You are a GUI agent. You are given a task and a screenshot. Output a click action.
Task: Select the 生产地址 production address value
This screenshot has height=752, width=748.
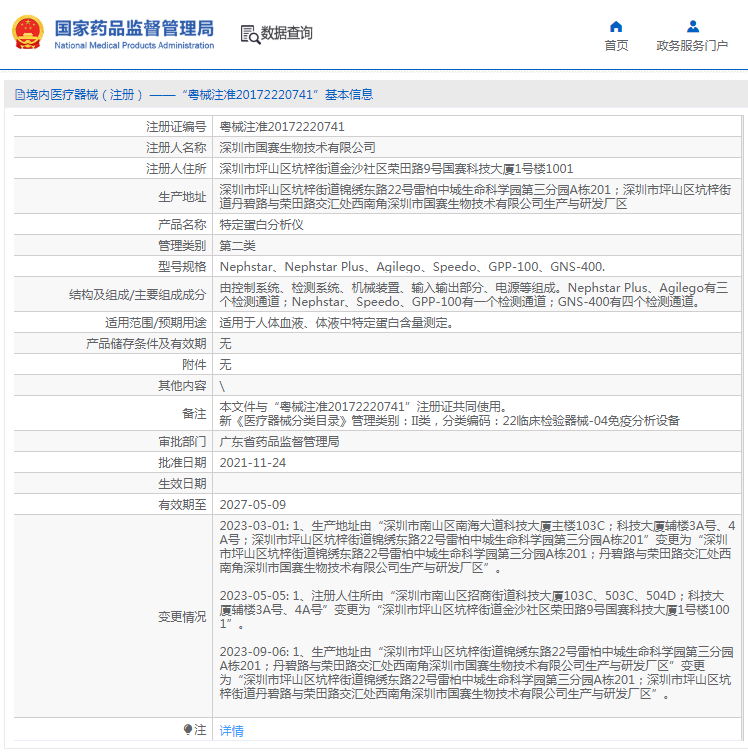[x=475, y=197]
